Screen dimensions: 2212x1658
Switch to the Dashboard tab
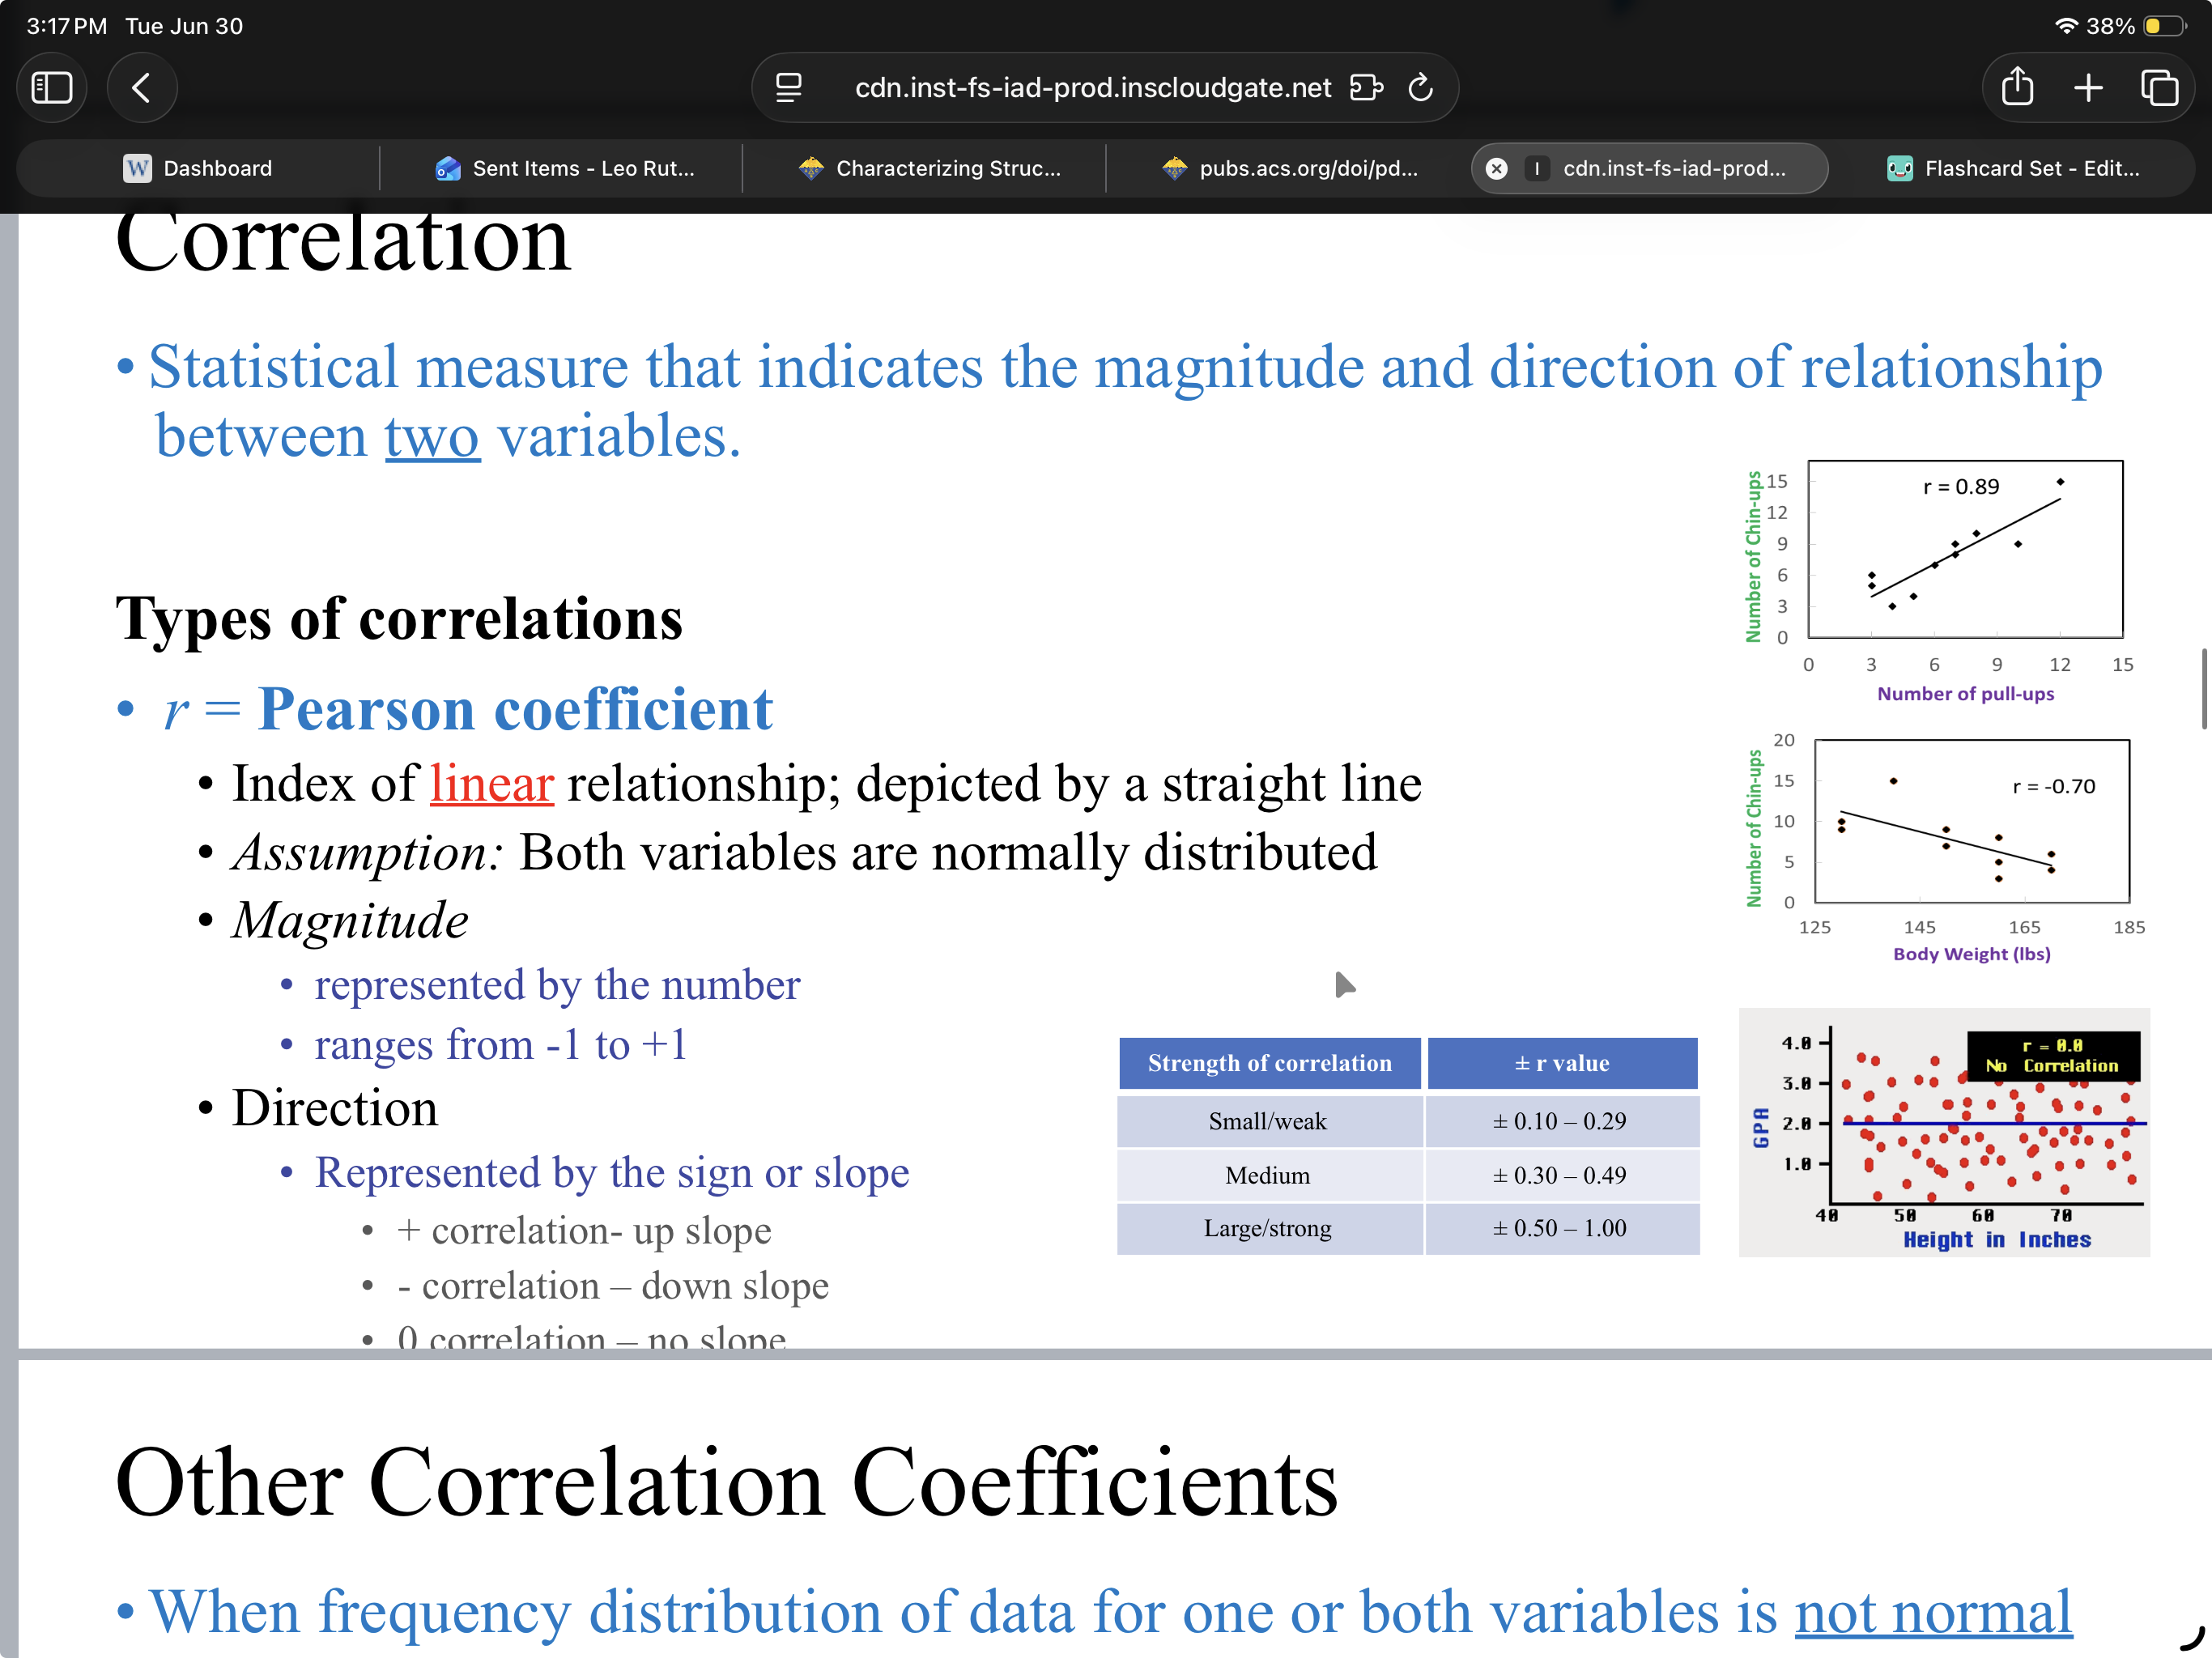pos(198,168)
